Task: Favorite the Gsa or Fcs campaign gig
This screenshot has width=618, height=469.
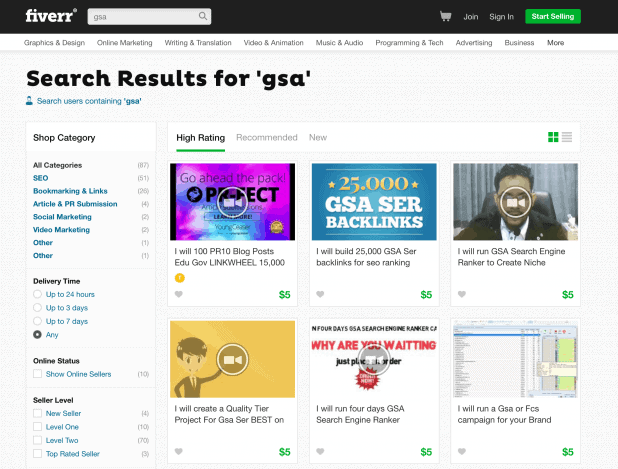Action: coord(462,451)
